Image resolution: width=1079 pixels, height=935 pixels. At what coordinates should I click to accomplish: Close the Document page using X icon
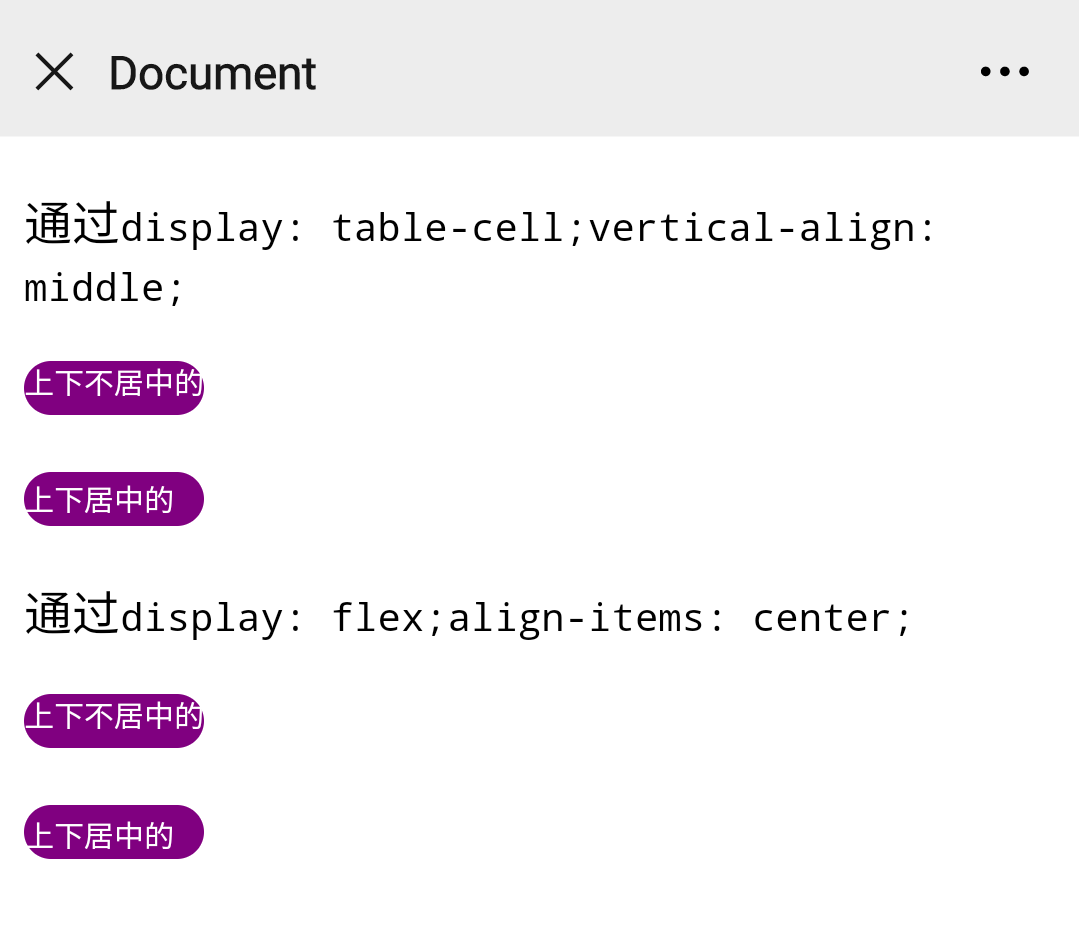click(54, 72)
